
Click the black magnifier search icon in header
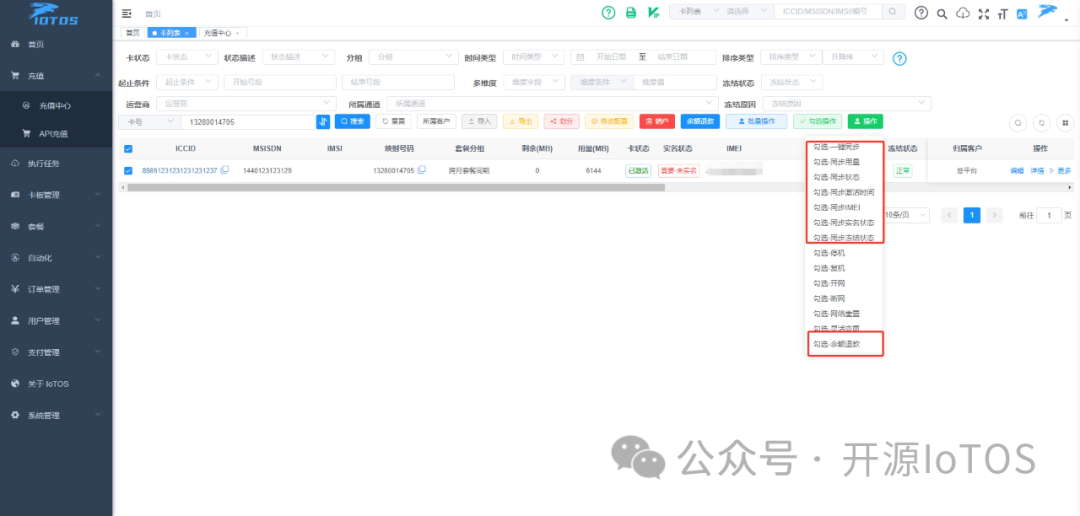click(942, 13)
